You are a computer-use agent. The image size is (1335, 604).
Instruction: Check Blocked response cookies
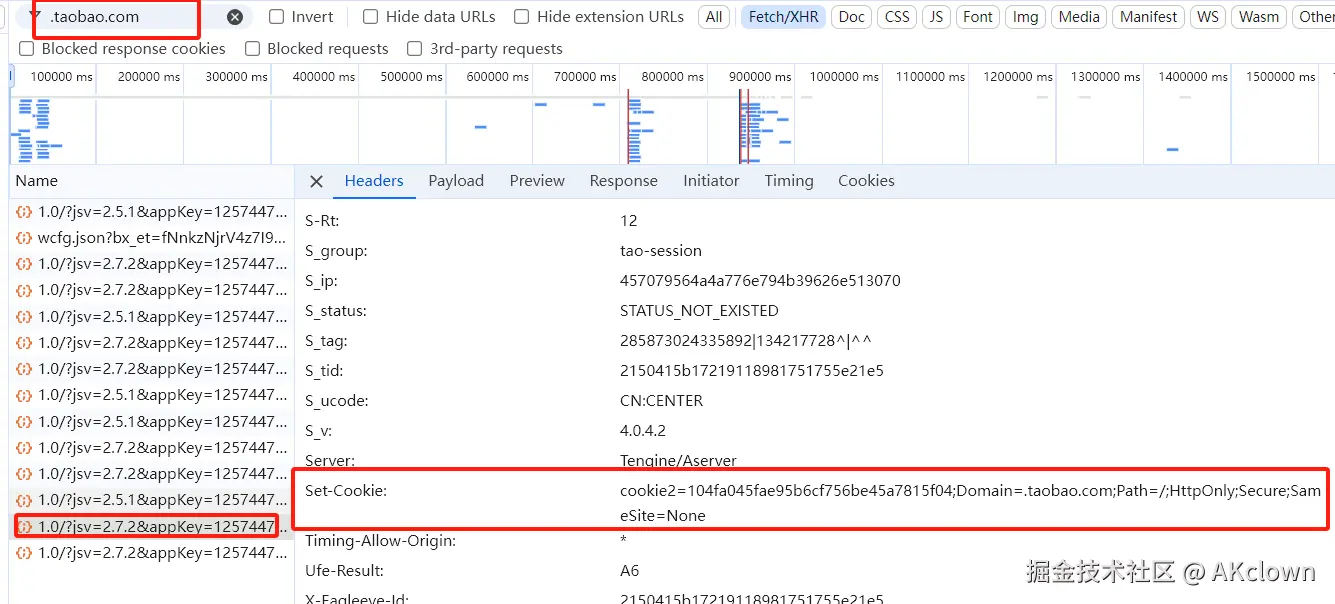tap(26, 49)
